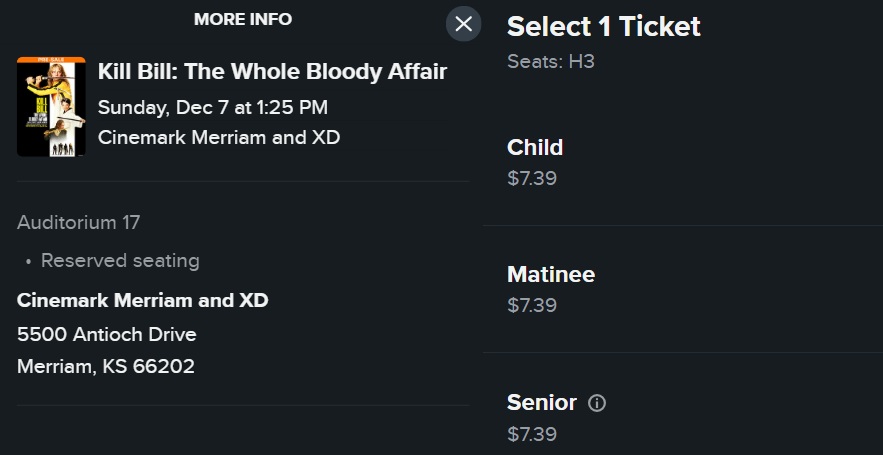
Task: Click the Merriam, KS 66202 text
Action: point(105,367)
